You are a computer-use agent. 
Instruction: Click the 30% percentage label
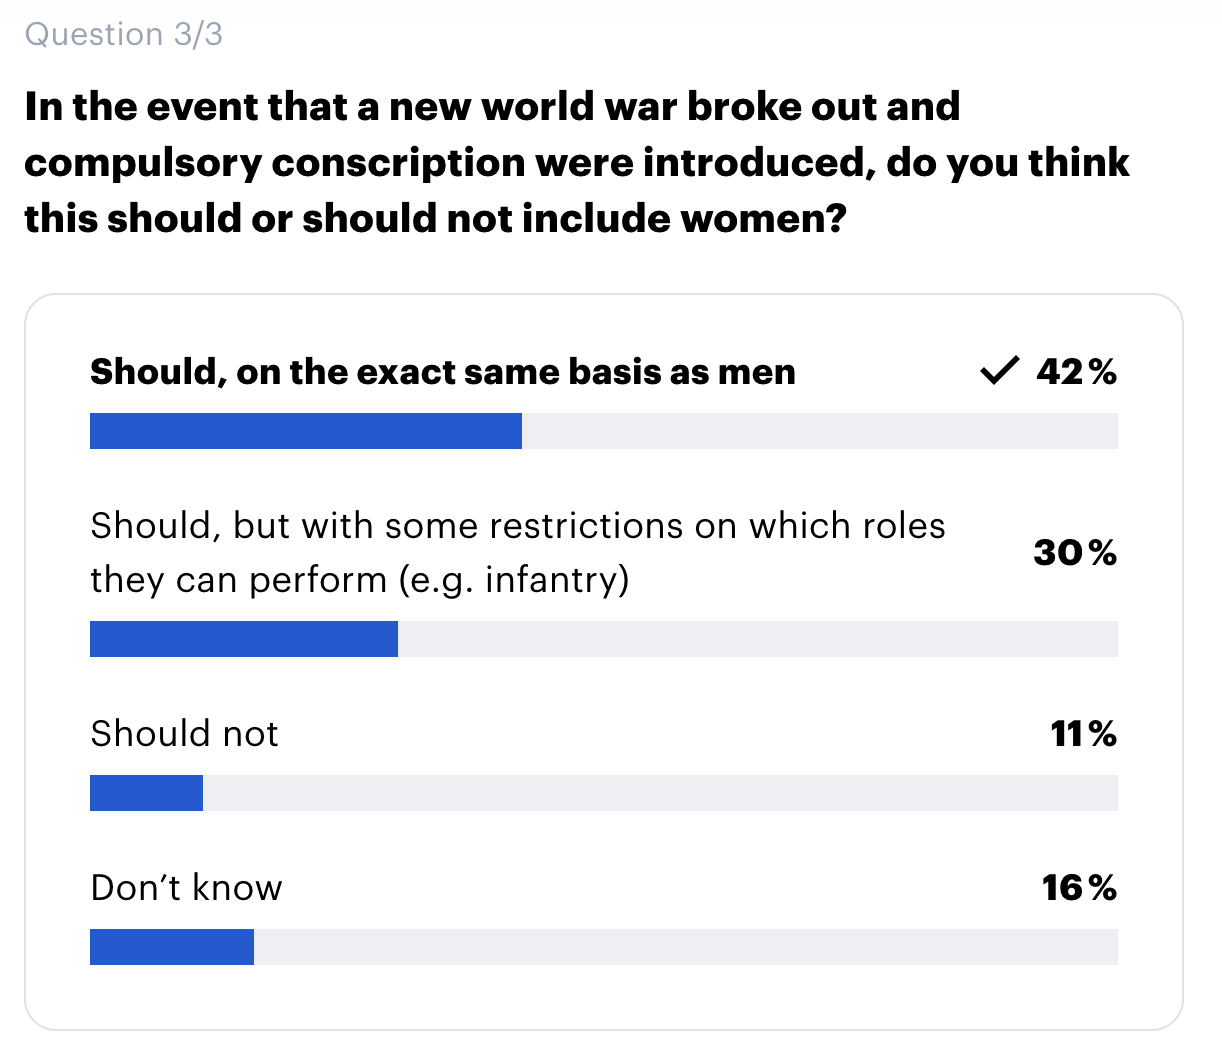1075,552
